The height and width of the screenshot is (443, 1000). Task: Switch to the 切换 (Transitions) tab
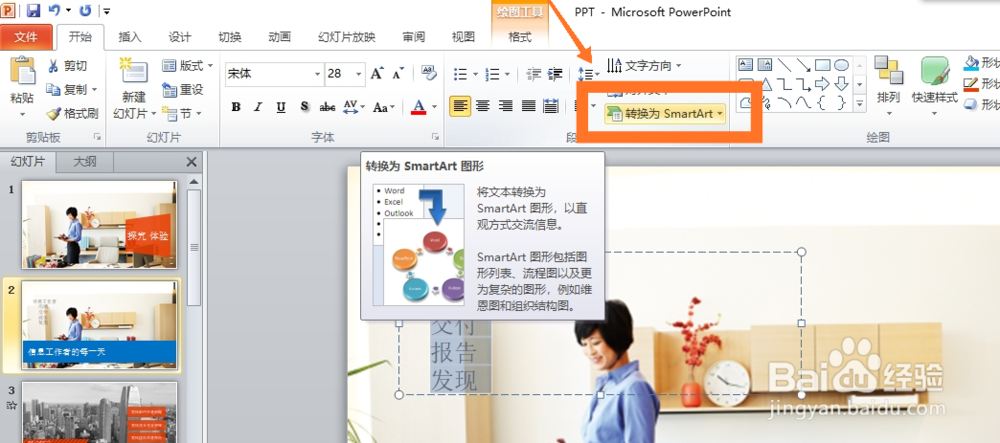(230, 37)
